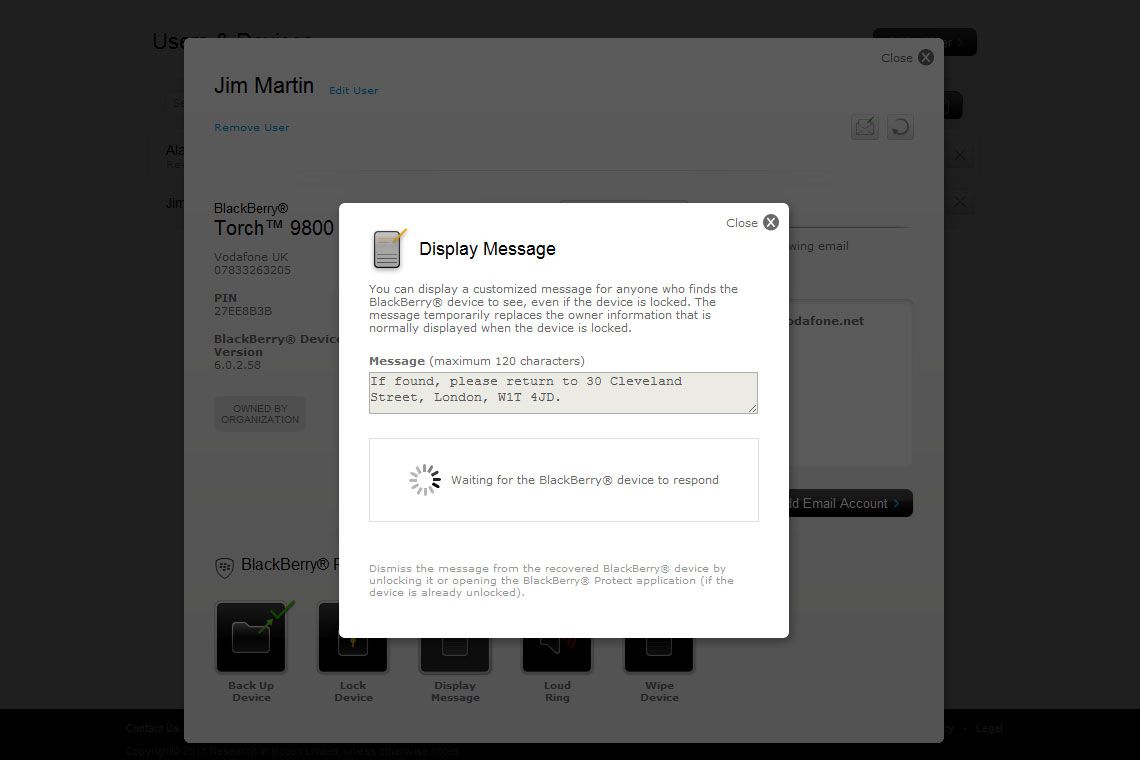Click the Loud Ring icon
Screen dimensions: 1140x760
point(557,653)
